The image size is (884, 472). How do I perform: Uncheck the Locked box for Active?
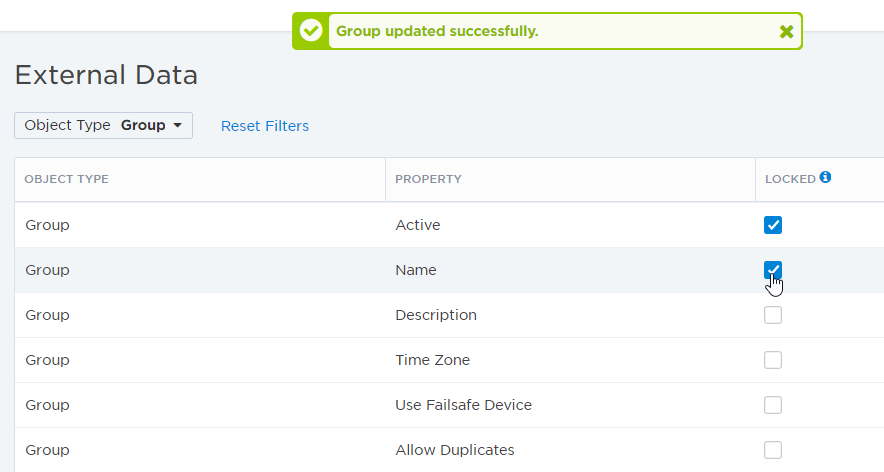point(773,225)
